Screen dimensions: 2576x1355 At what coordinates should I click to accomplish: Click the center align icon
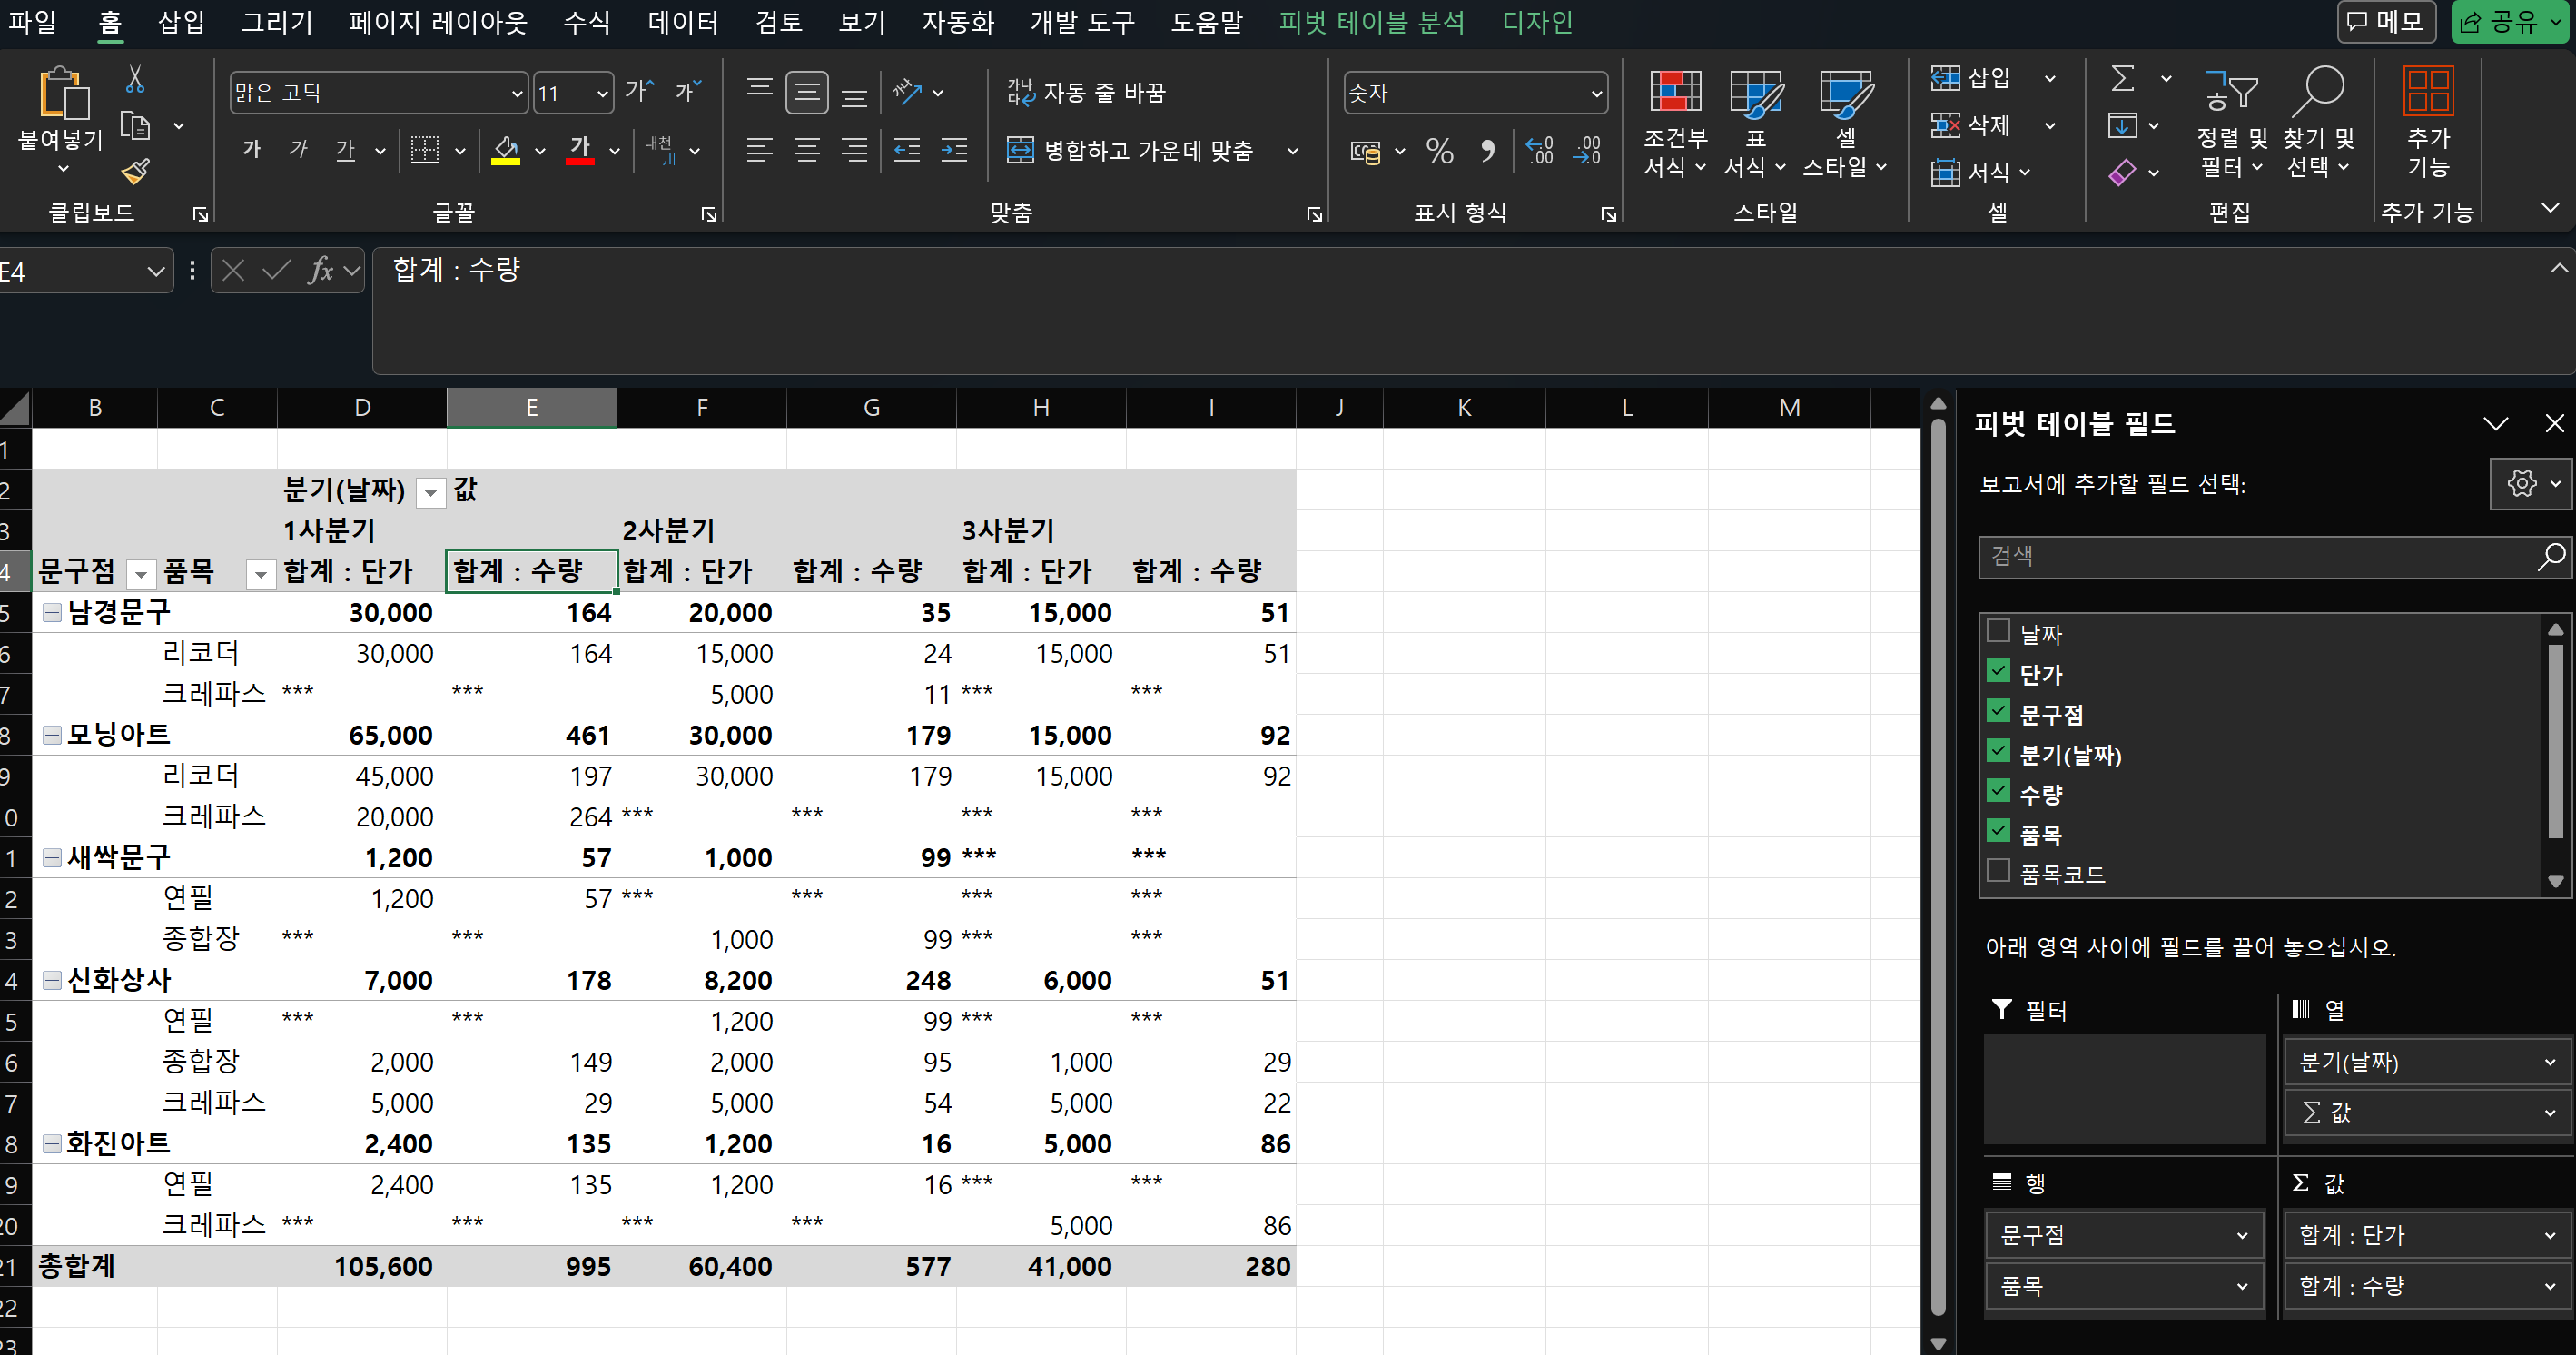(x=806, y=151)
